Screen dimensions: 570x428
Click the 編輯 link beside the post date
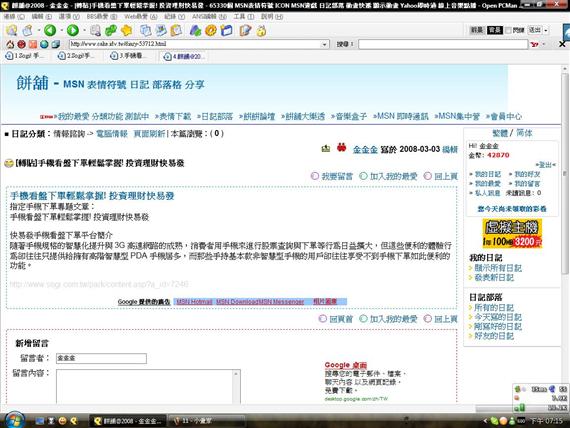pyautogui.click(x=450, y=149)
